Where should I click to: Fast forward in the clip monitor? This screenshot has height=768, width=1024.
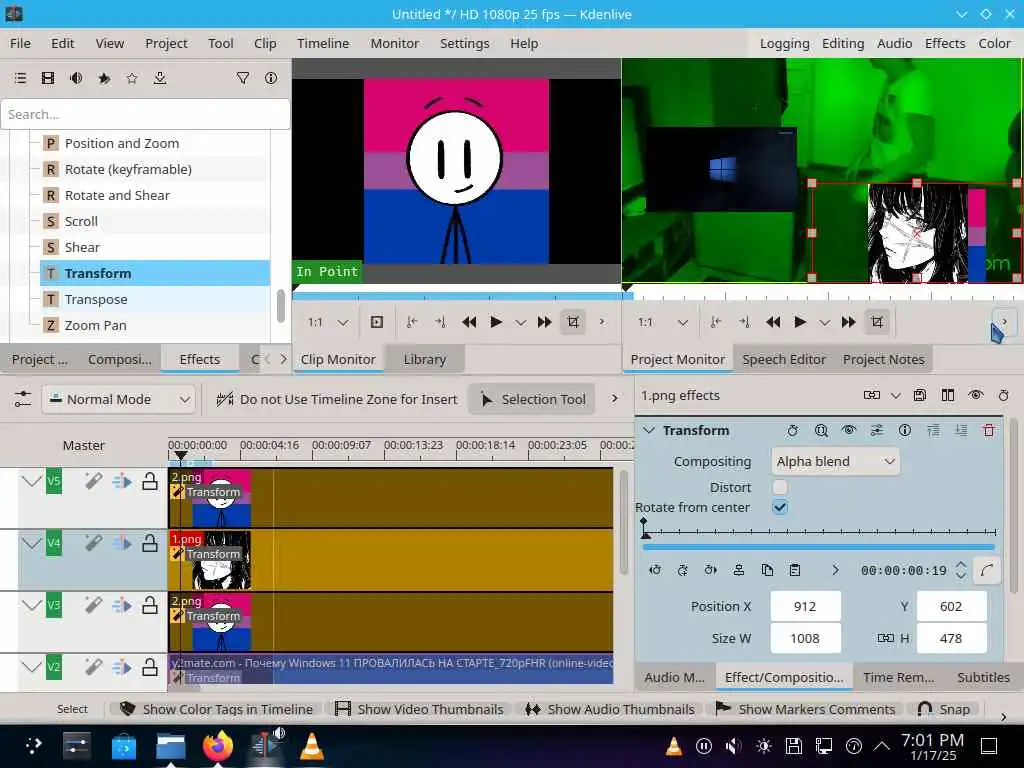[x=544, y=322]
